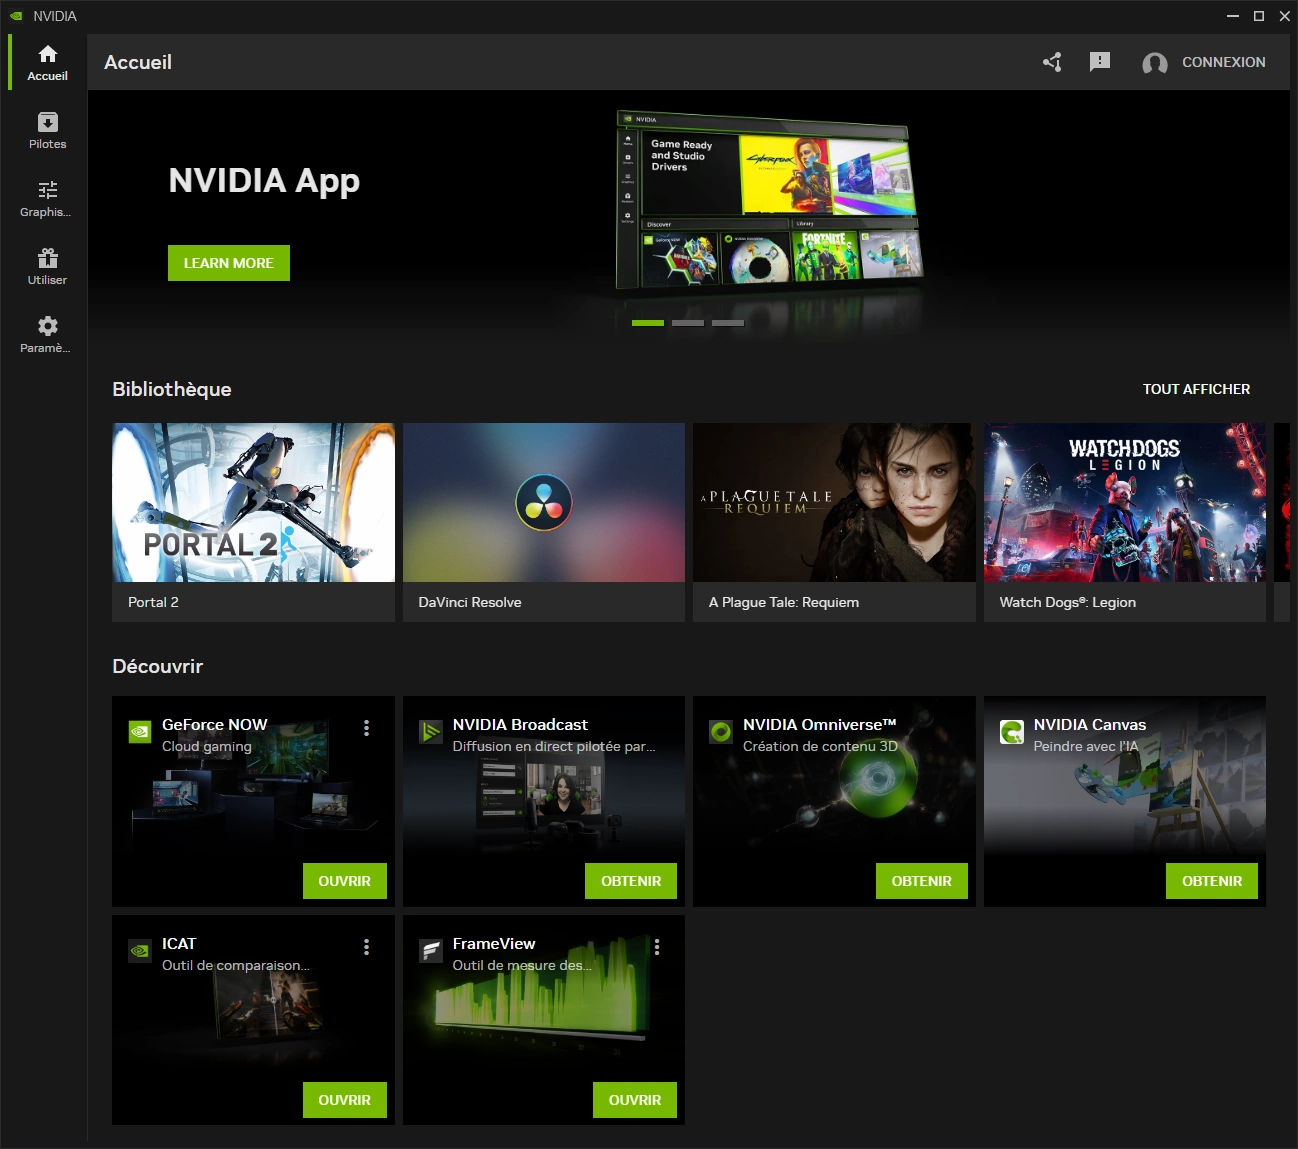The image size is (1298, 1149).
Task: Select the third carousel slide indicator
Action: [728, 323]
